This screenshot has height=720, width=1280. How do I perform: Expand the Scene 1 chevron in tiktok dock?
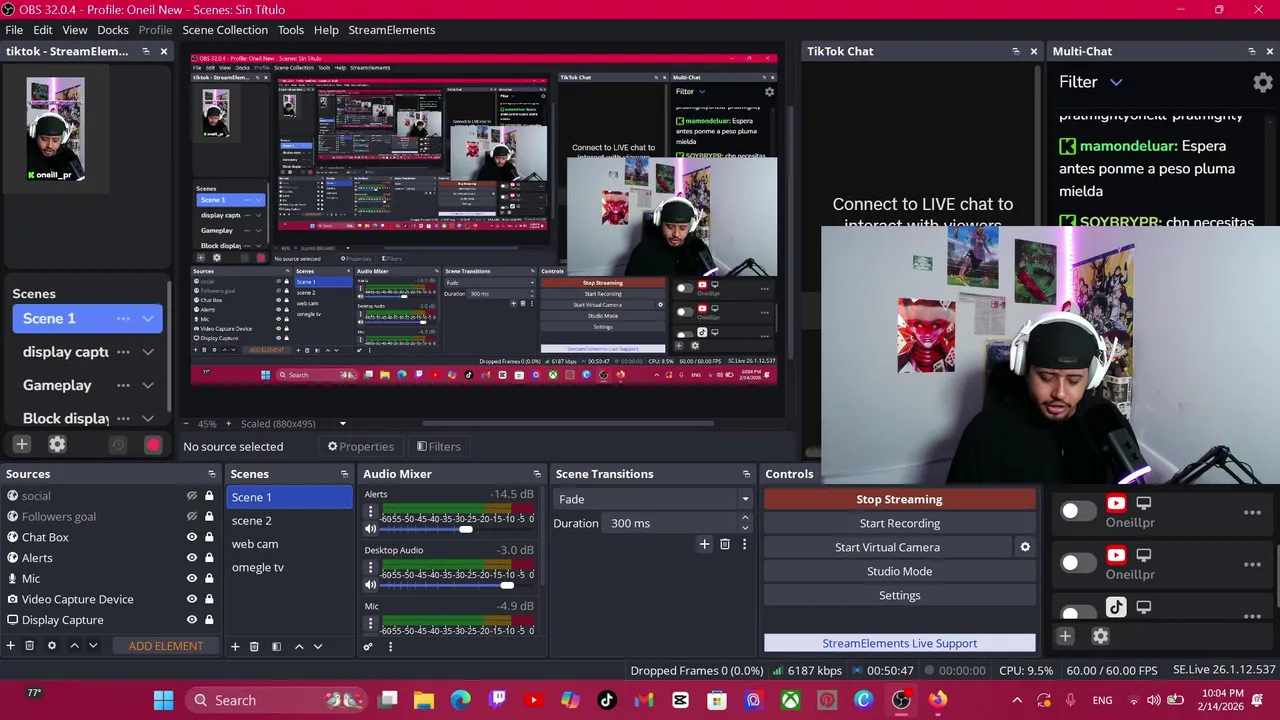pyautogui.click(x=148, y=319)
